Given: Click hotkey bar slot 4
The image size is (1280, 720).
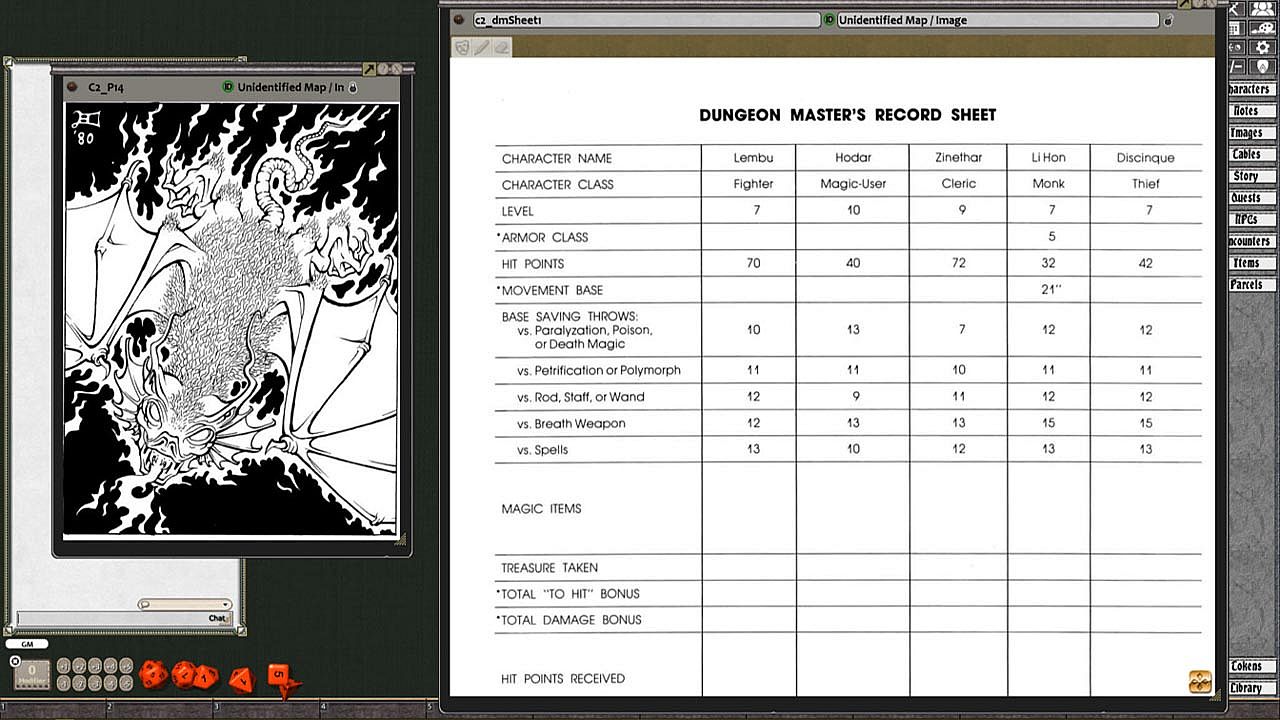Looking at the screenshot, I should tap(373, 710).
